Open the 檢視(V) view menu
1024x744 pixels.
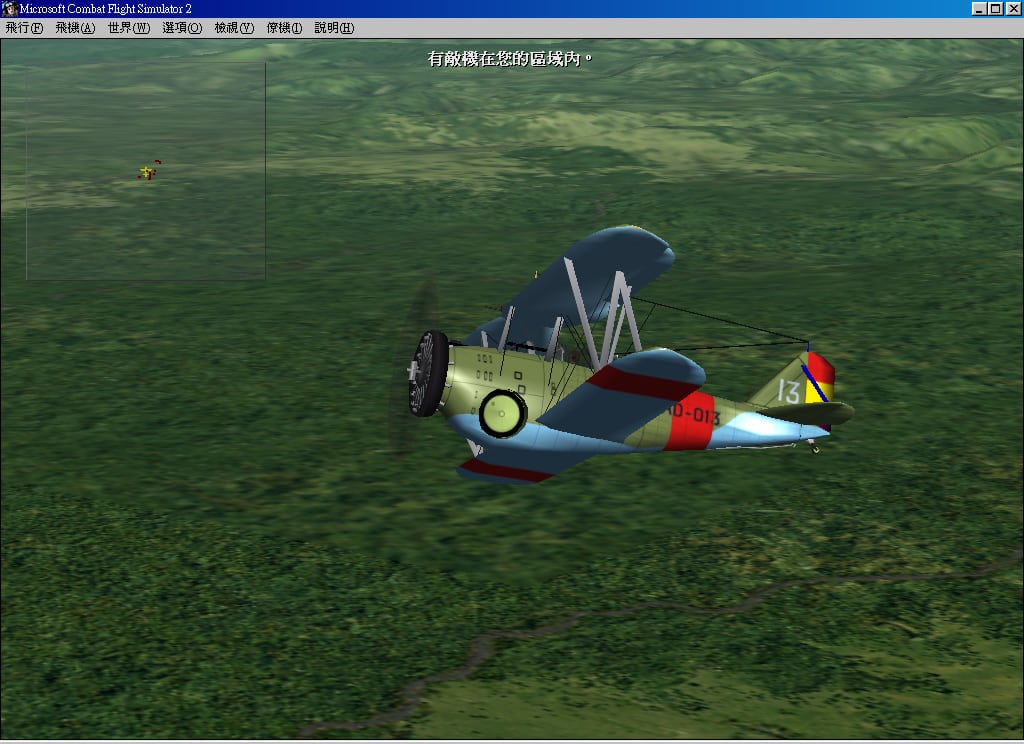[234, 28]
